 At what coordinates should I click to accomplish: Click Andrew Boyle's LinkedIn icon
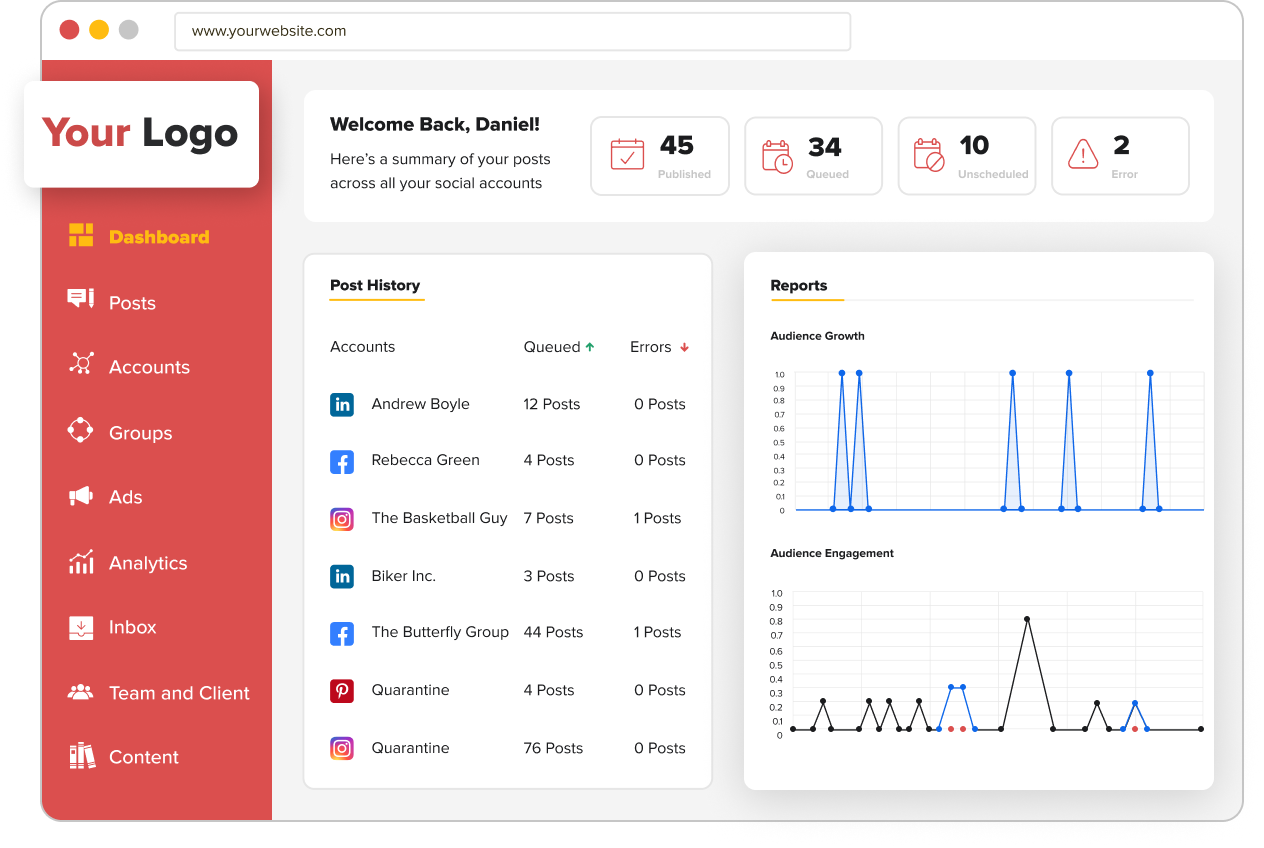point(342,404)
